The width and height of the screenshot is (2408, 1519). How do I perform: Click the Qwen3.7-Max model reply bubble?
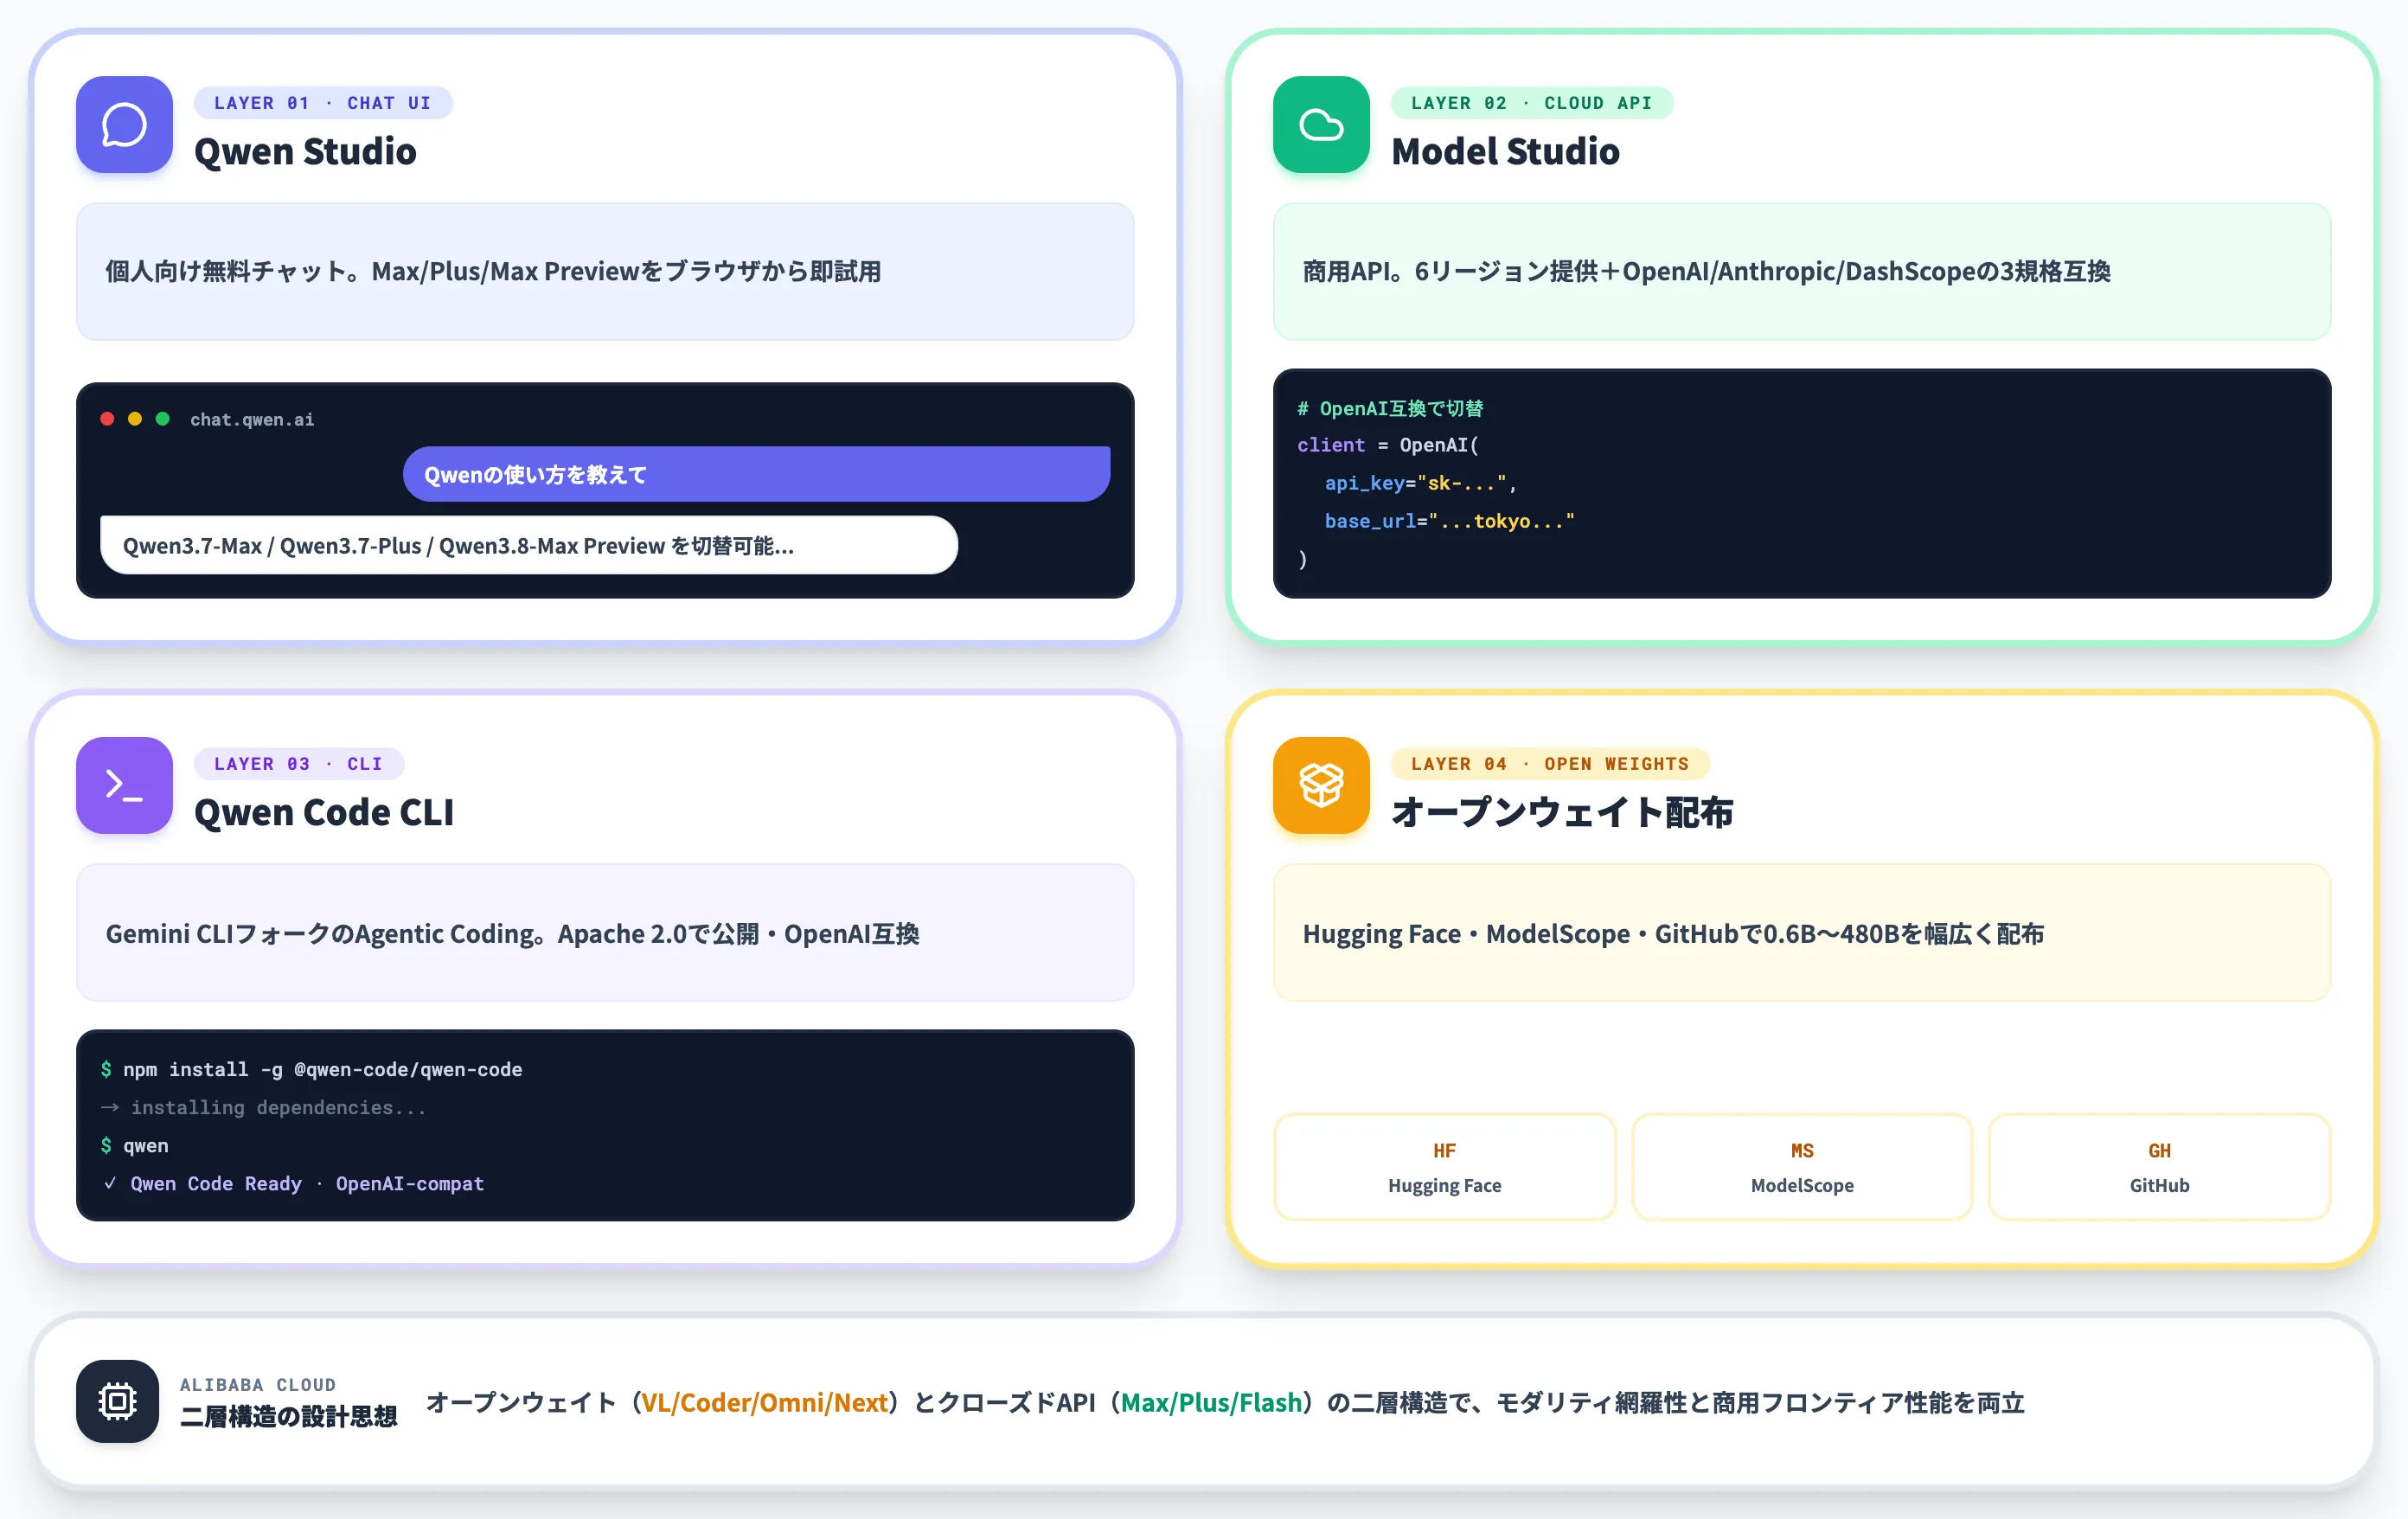click(x=529, y=546)
